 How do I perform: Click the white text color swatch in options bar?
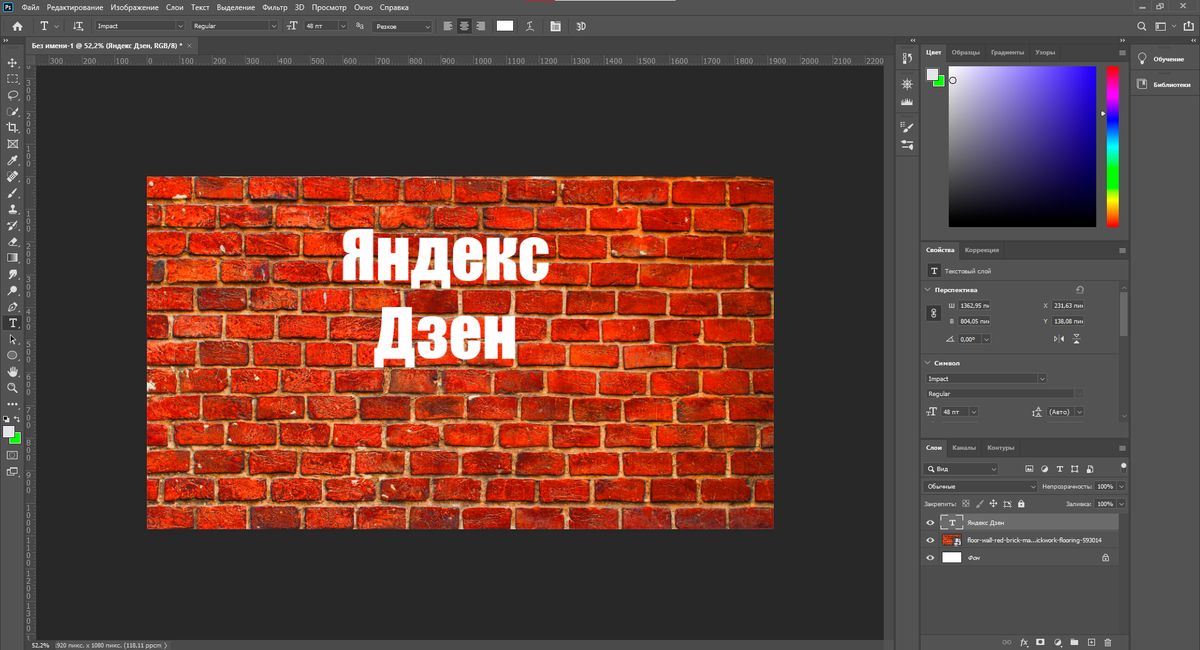tap(505, 26)
